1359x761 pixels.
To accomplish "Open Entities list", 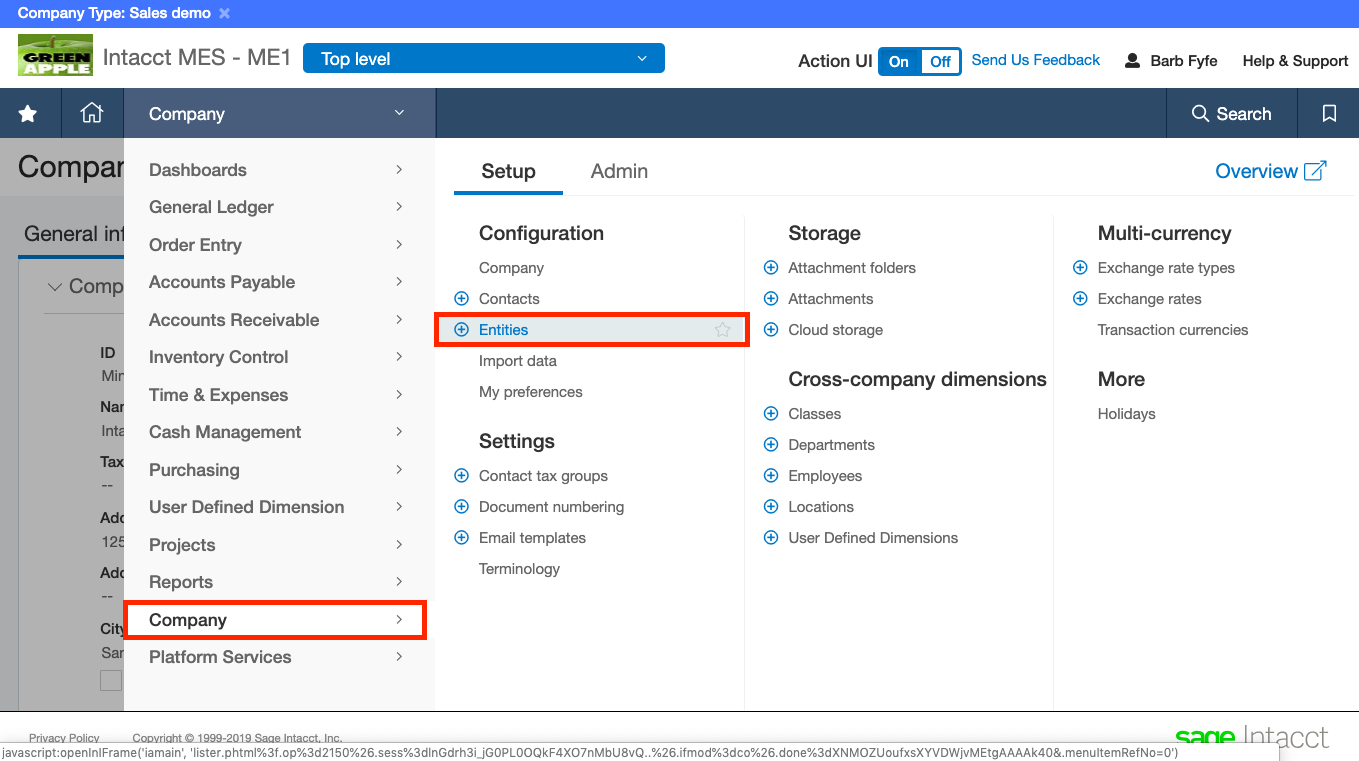I will (503, 330).
